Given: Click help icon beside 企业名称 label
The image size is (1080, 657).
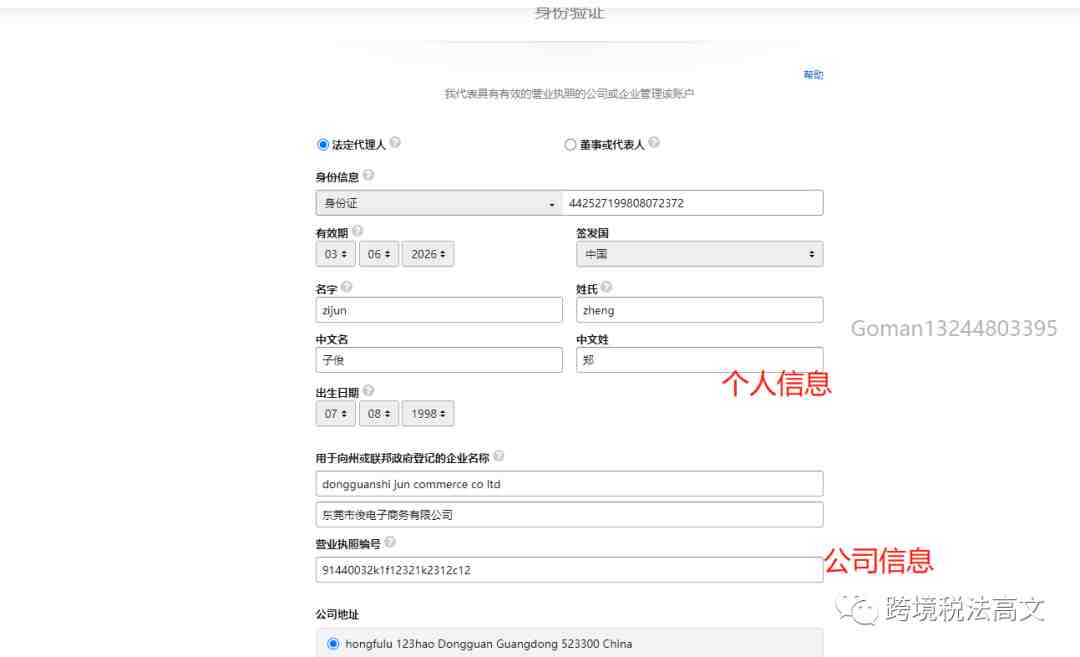Looking at the screenshot, I should [x=499, y=456].
